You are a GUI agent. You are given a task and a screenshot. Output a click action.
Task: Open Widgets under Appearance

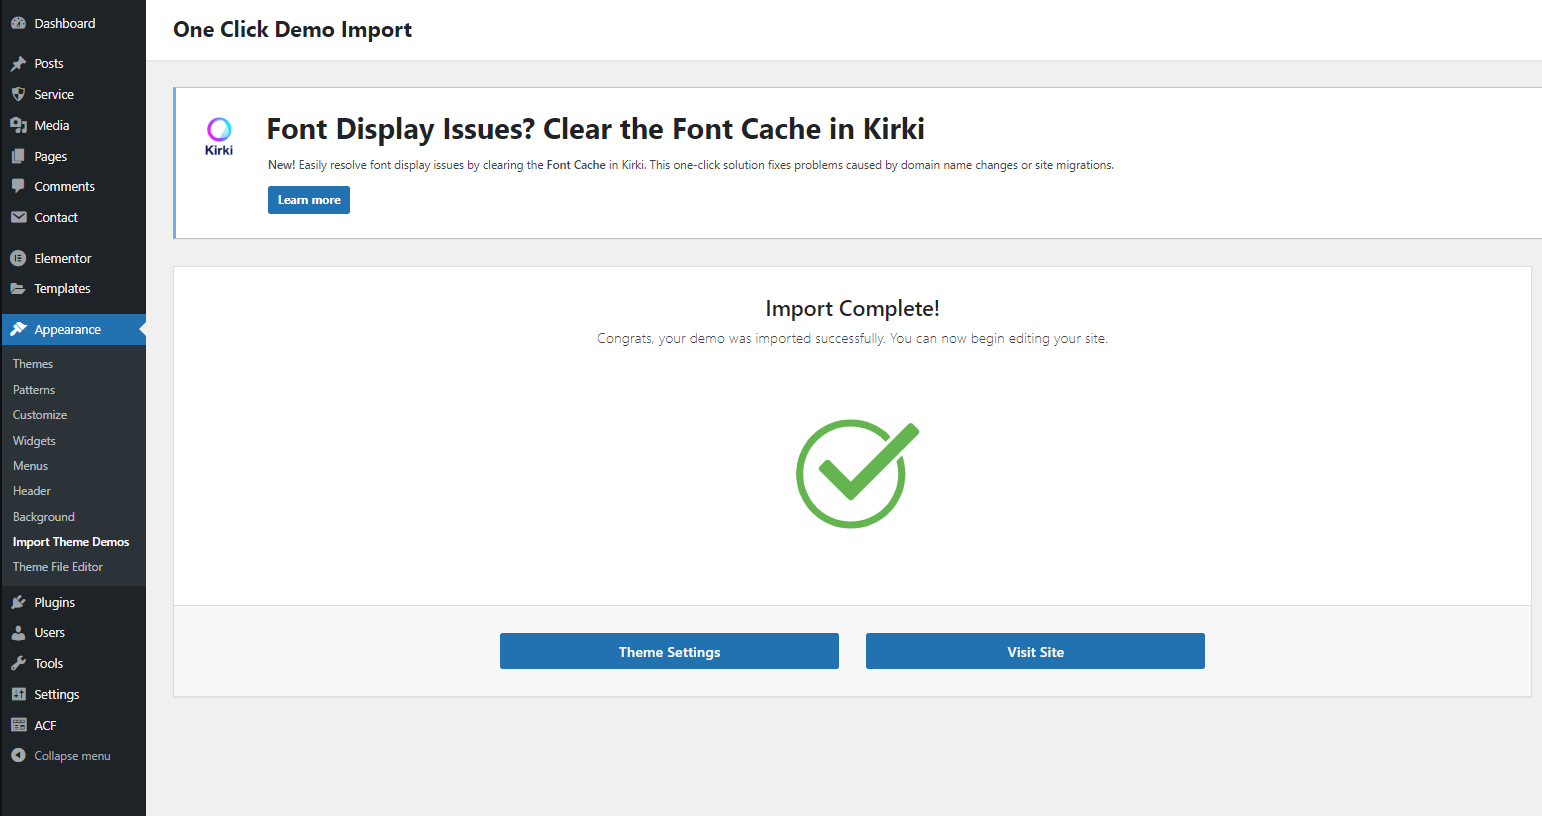pyautogui.click(x=34, y=441)
